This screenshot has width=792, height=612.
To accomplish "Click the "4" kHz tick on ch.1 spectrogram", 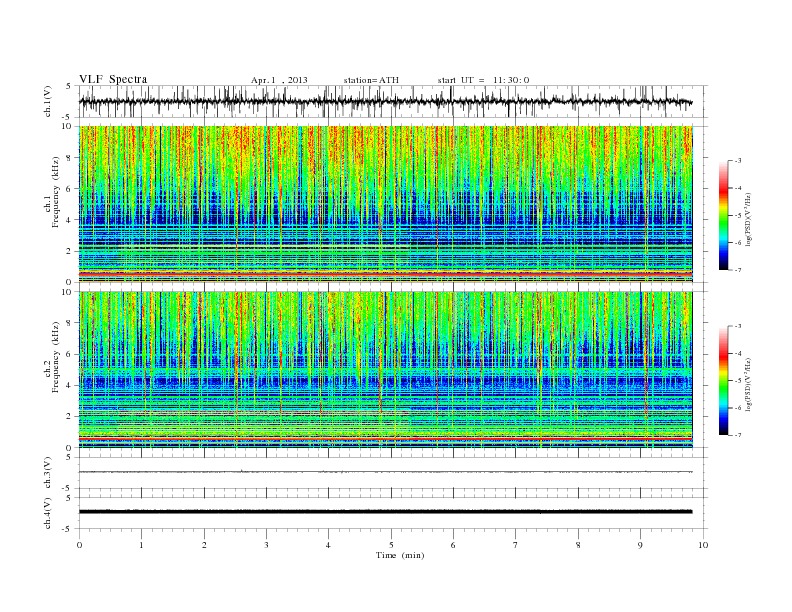I will [x=70, y=220].
